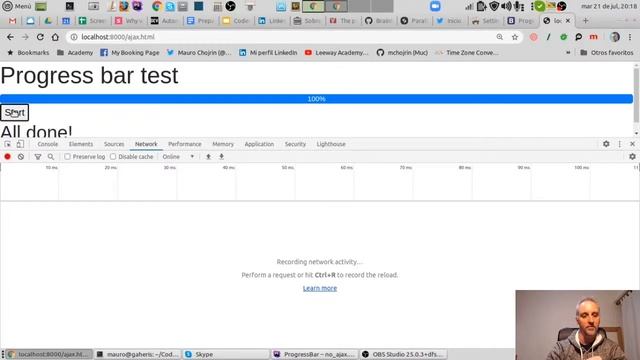Open the Memory tab in DevTools
Viewport: 640px width, 360px height.
tap(223, 144)
